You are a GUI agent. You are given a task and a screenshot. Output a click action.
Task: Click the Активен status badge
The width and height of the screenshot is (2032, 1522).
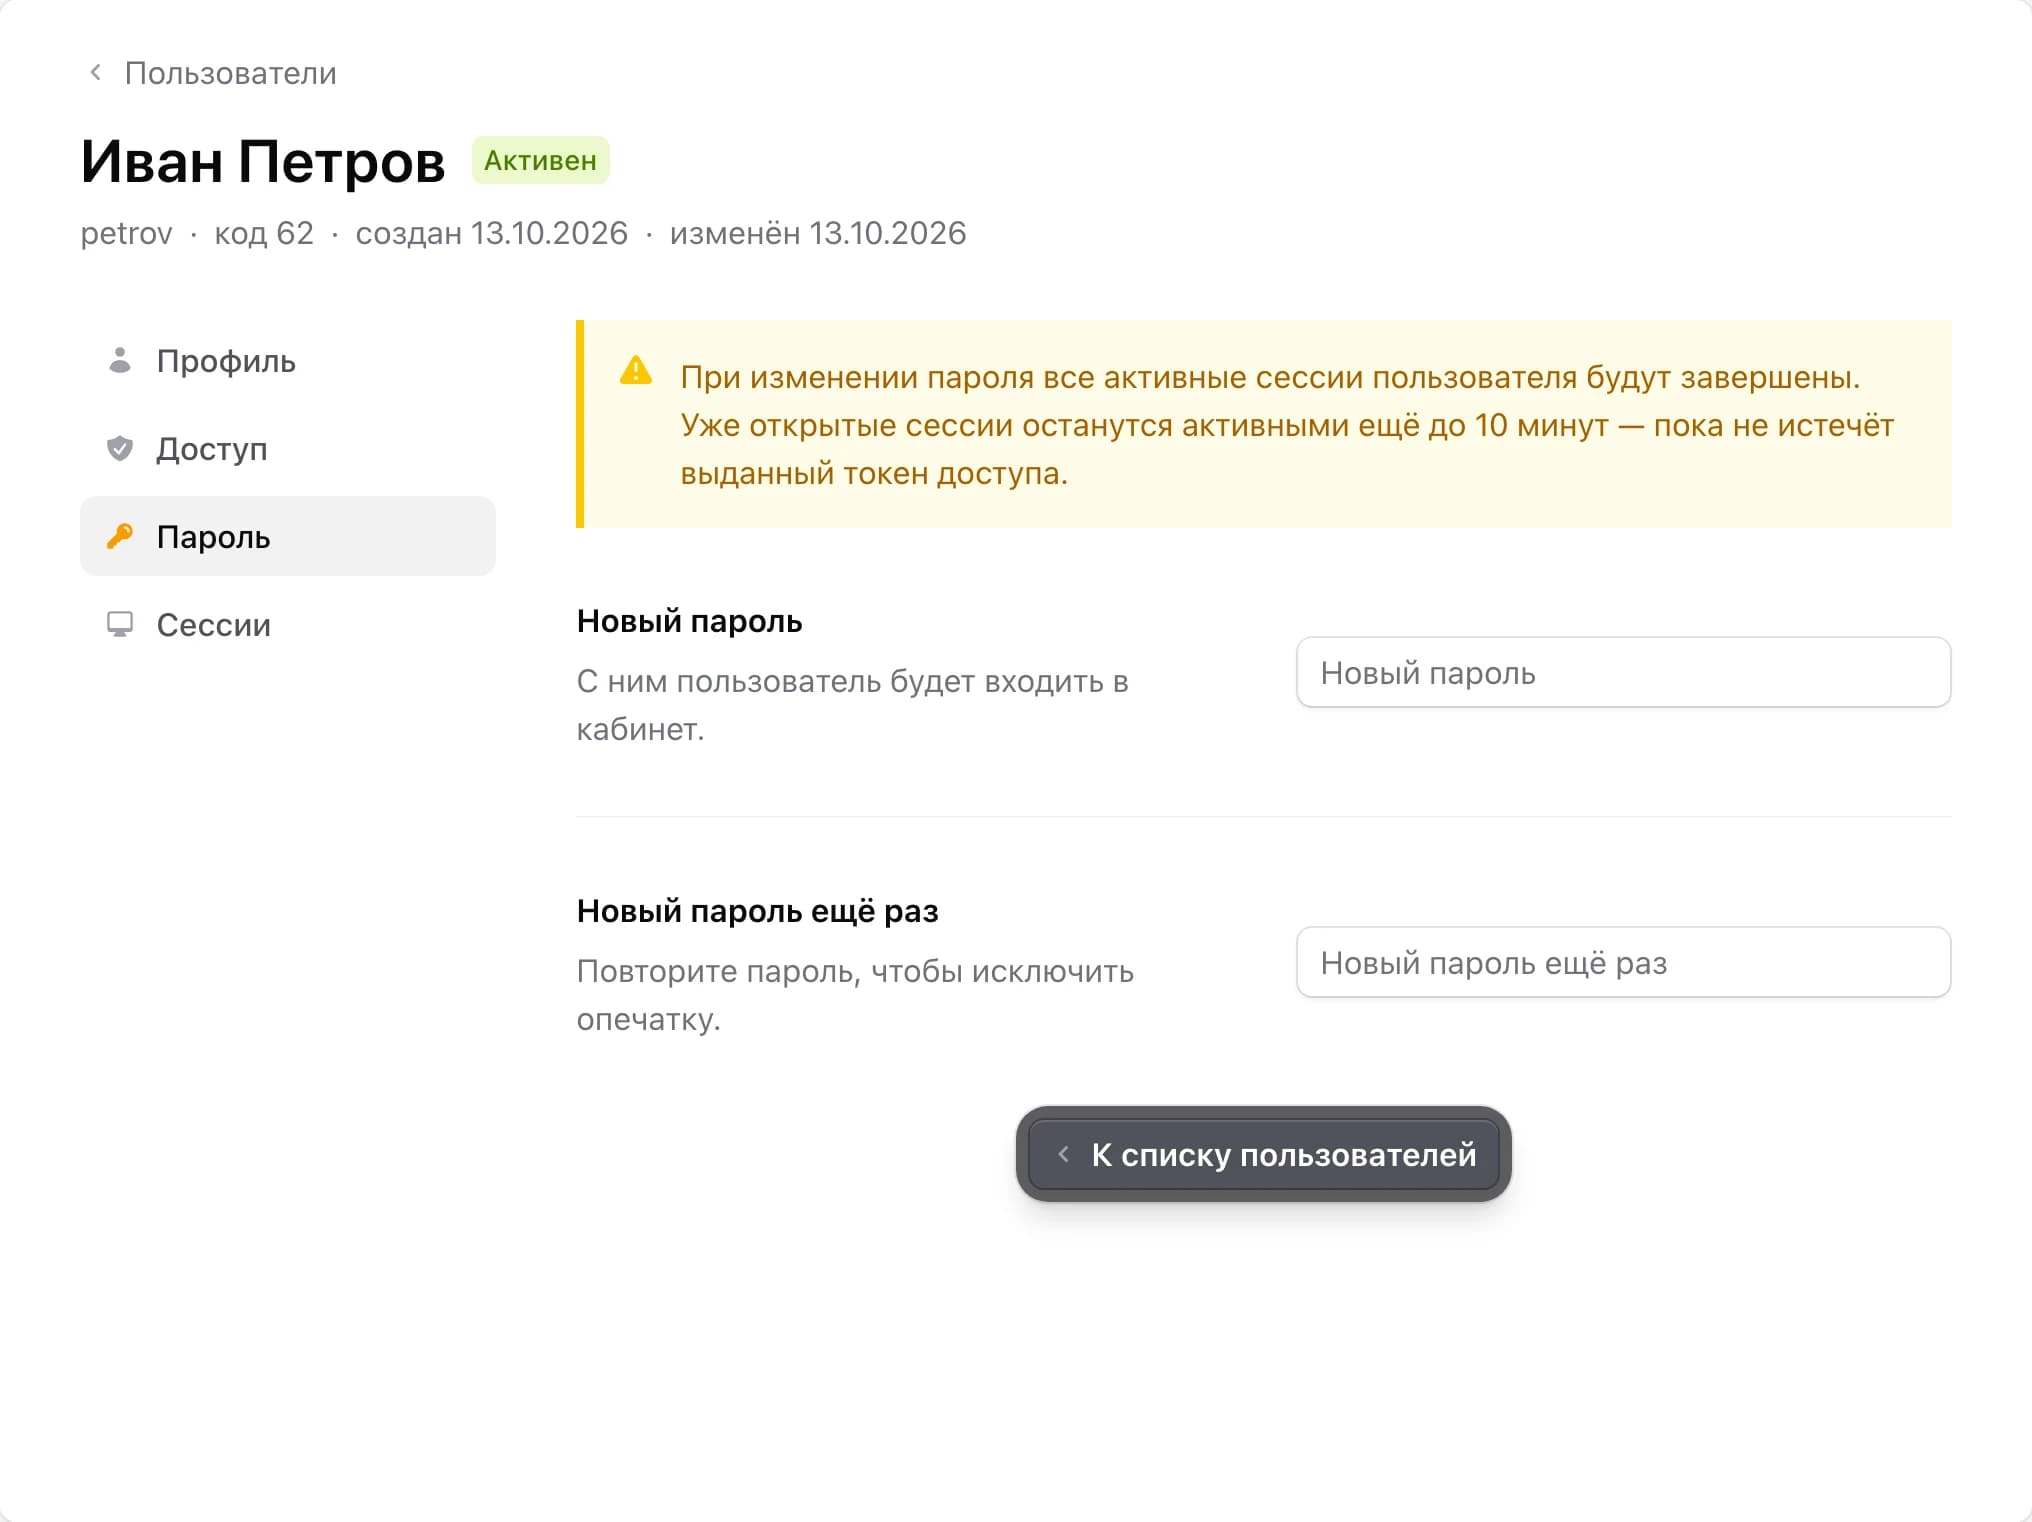coord(540,160)
